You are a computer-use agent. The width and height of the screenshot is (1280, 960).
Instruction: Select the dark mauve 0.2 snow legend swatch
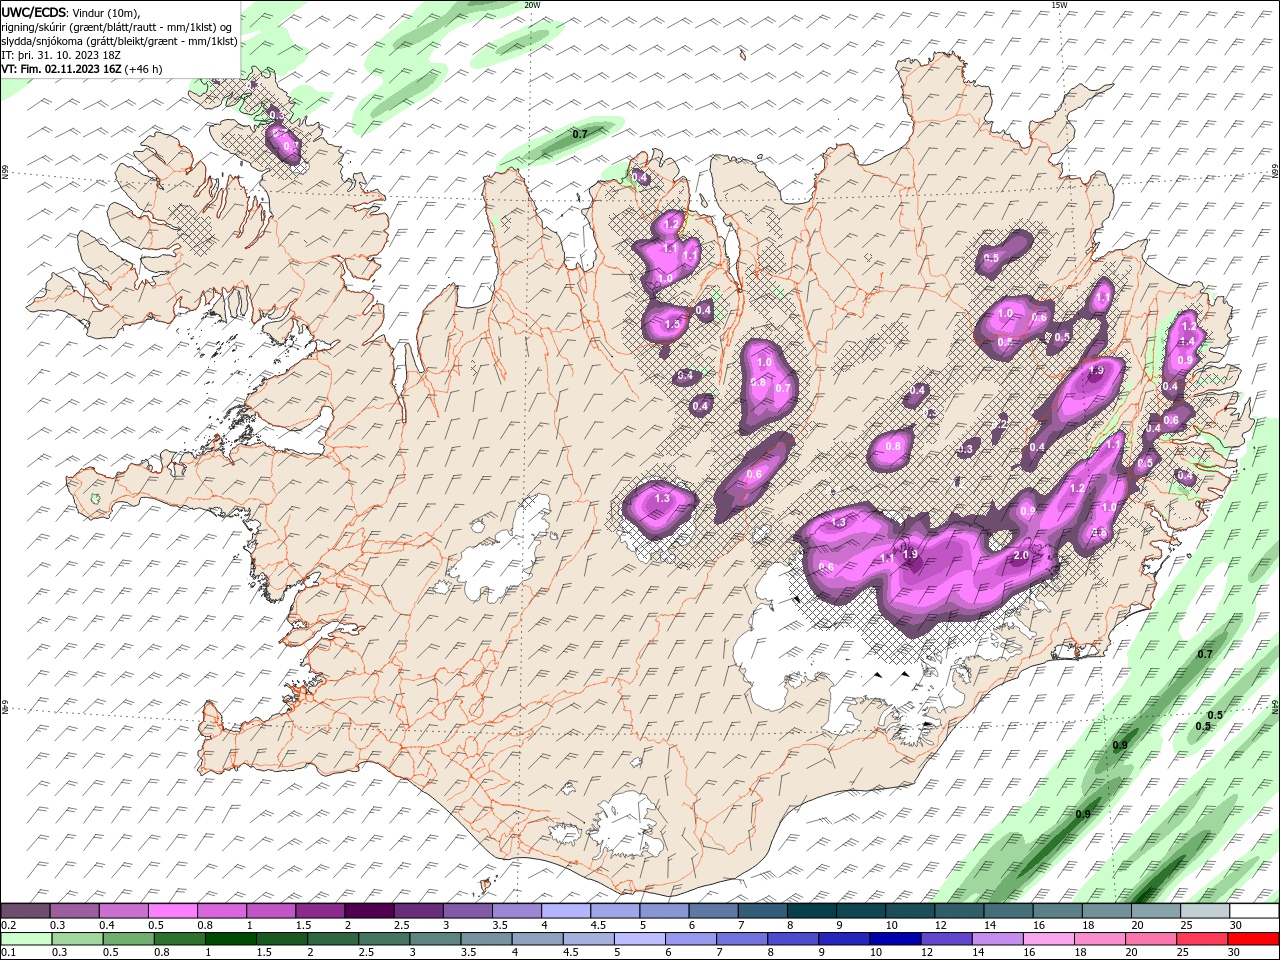tap(25, 911)
